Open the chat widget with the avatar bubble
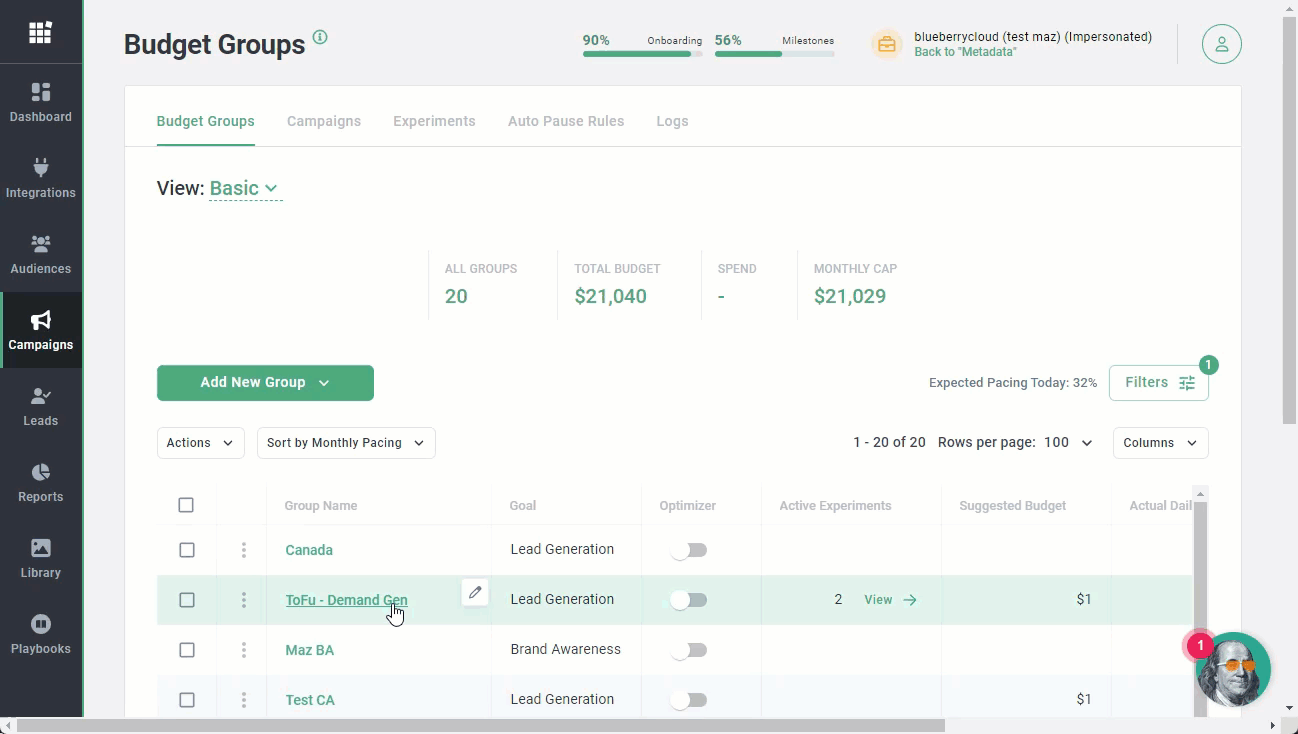The width and height of the screenshot is (1298, 734). pos(1233,668)
